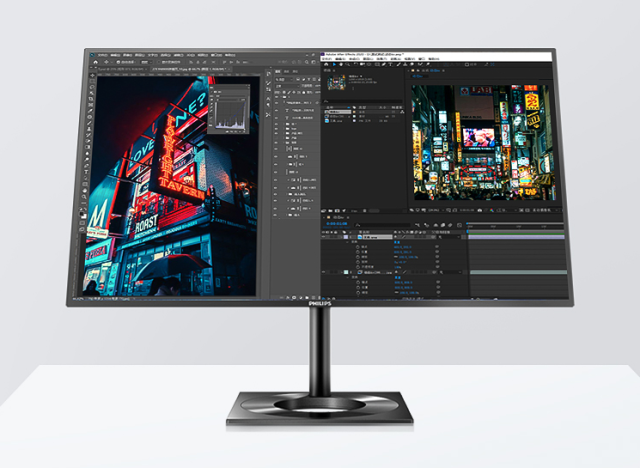
Task: Click the scissors-like icon in Photoshop's collapsed panel strip
Action: pyautogui.click(x=268, y=115)
